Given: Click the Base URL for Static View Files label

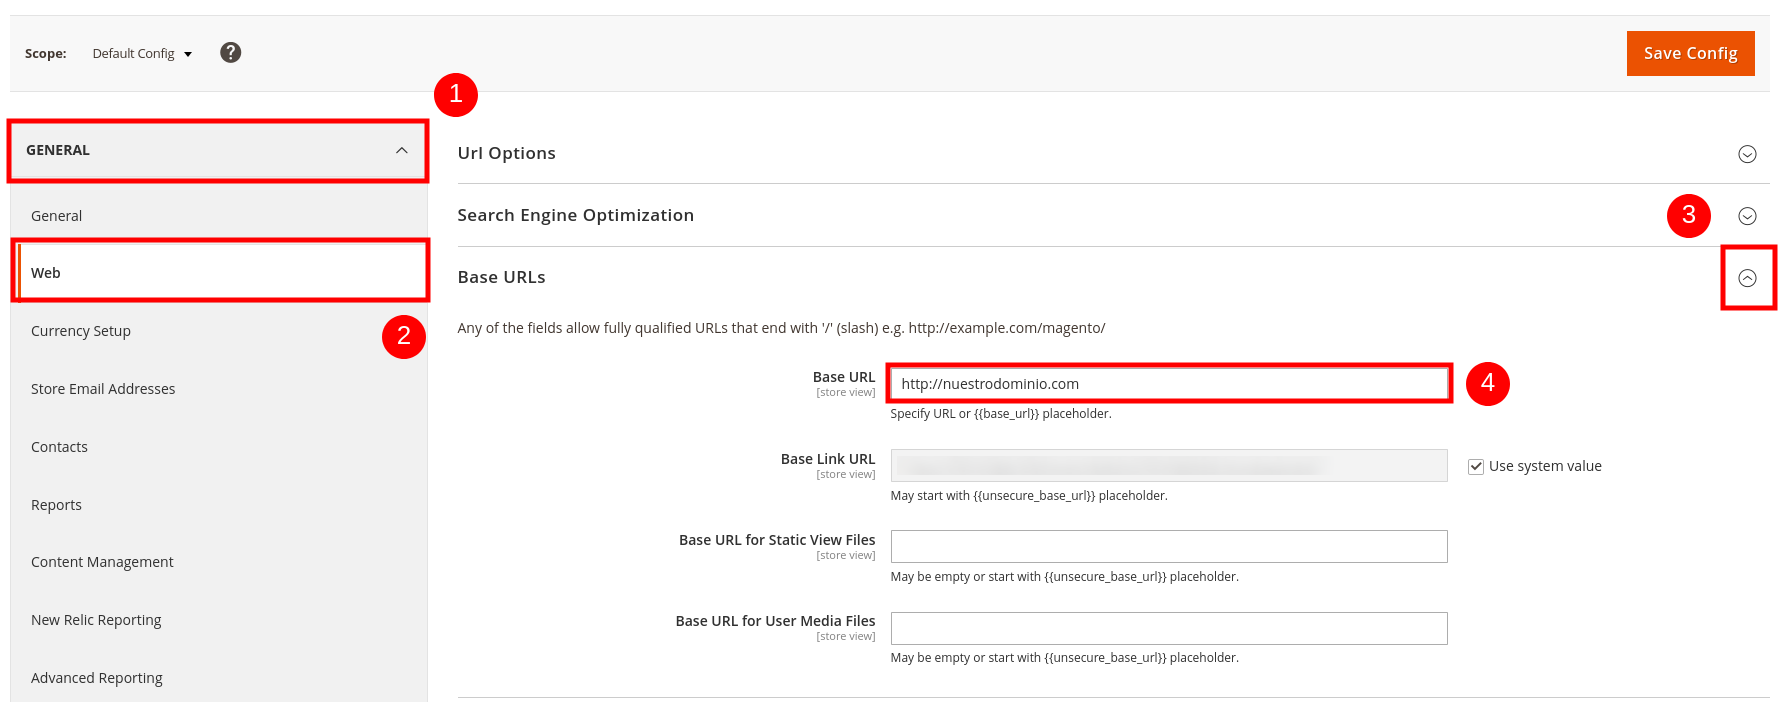Looking at the screenshot, I should tap(777, 540).
